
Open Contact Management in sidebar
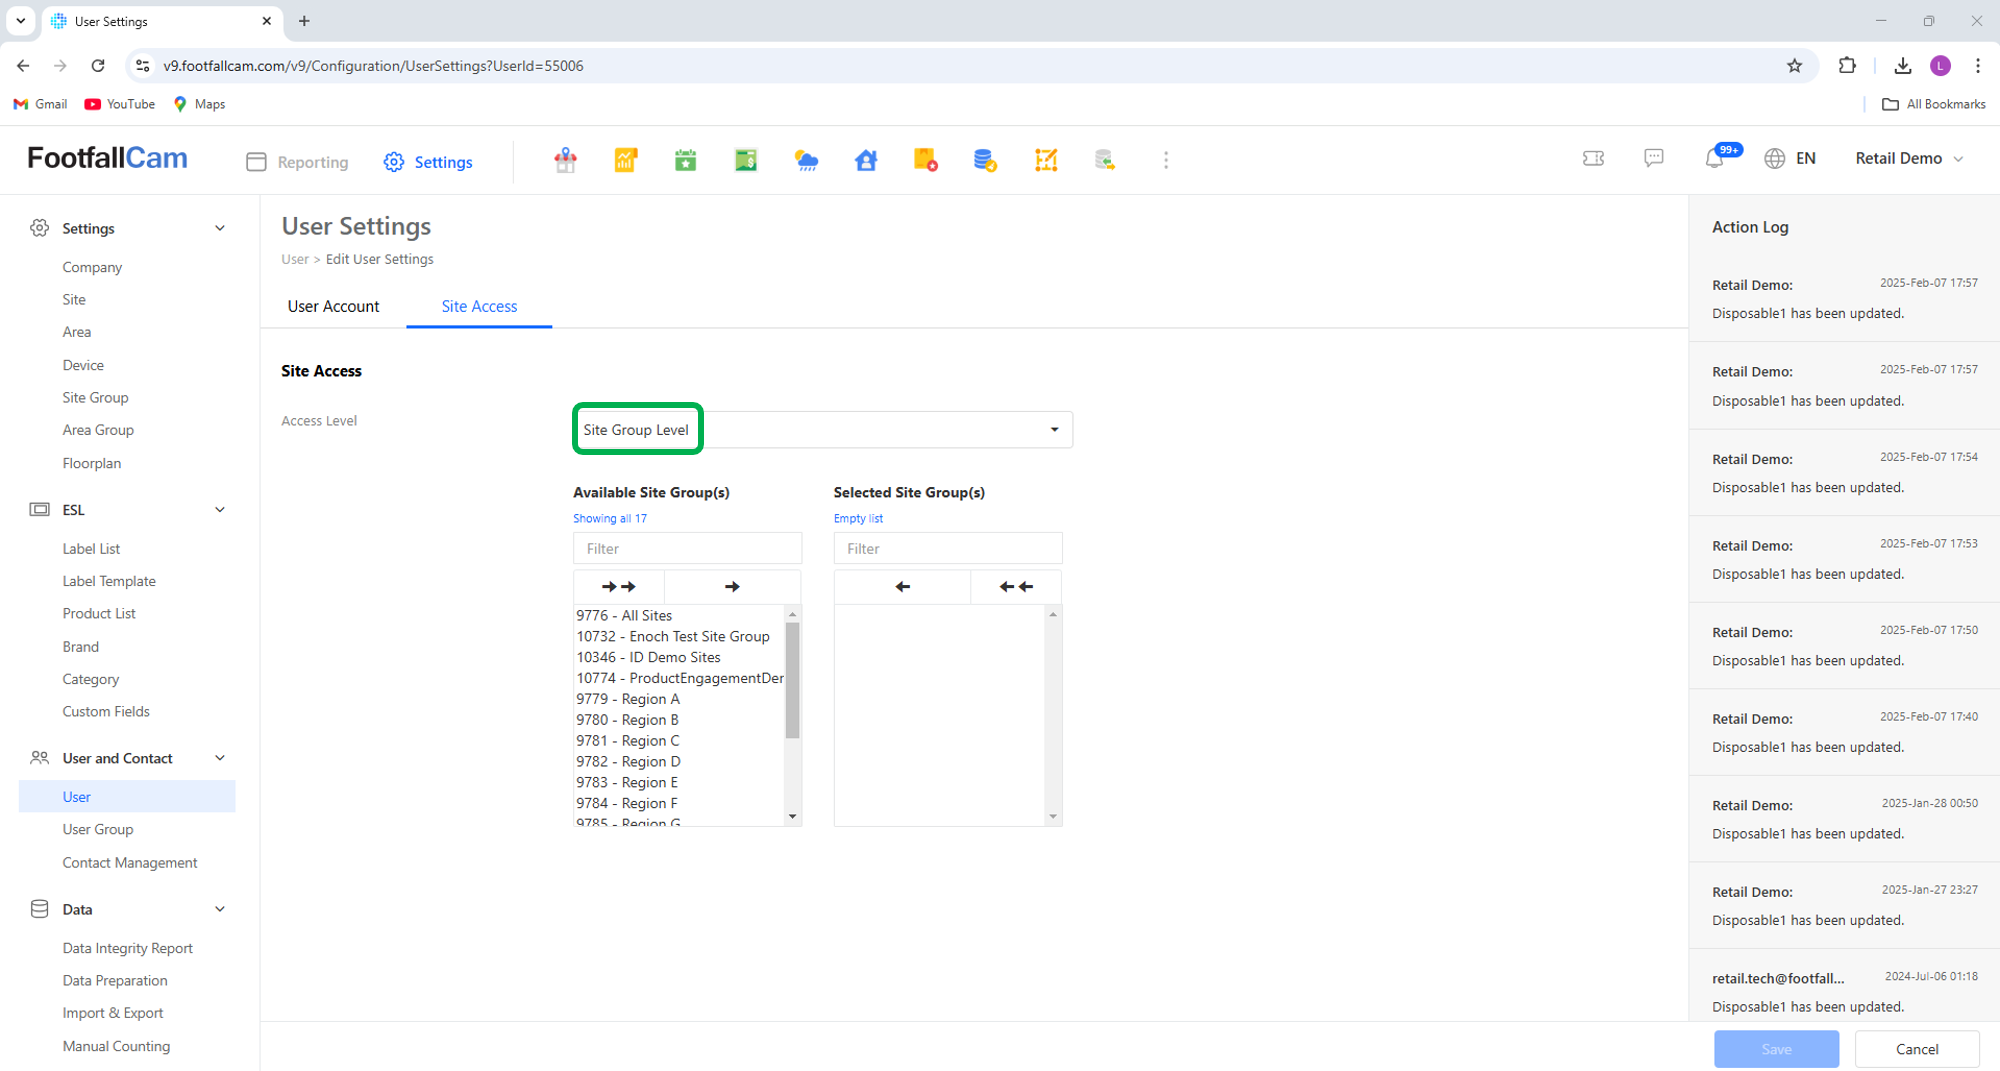[130, 862]
